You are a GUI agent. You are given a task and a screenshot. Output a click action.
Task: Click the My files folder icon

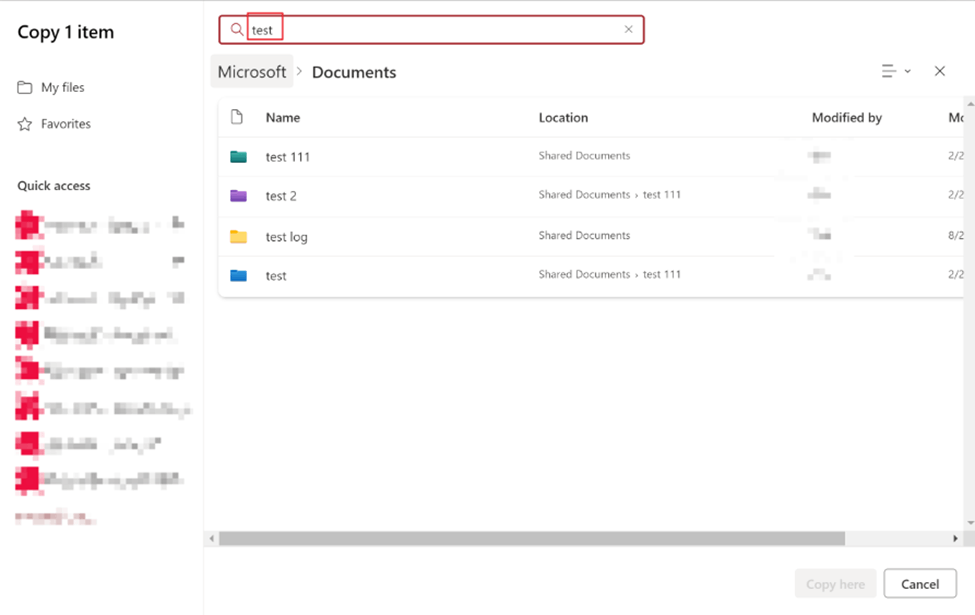pos(25,87)
